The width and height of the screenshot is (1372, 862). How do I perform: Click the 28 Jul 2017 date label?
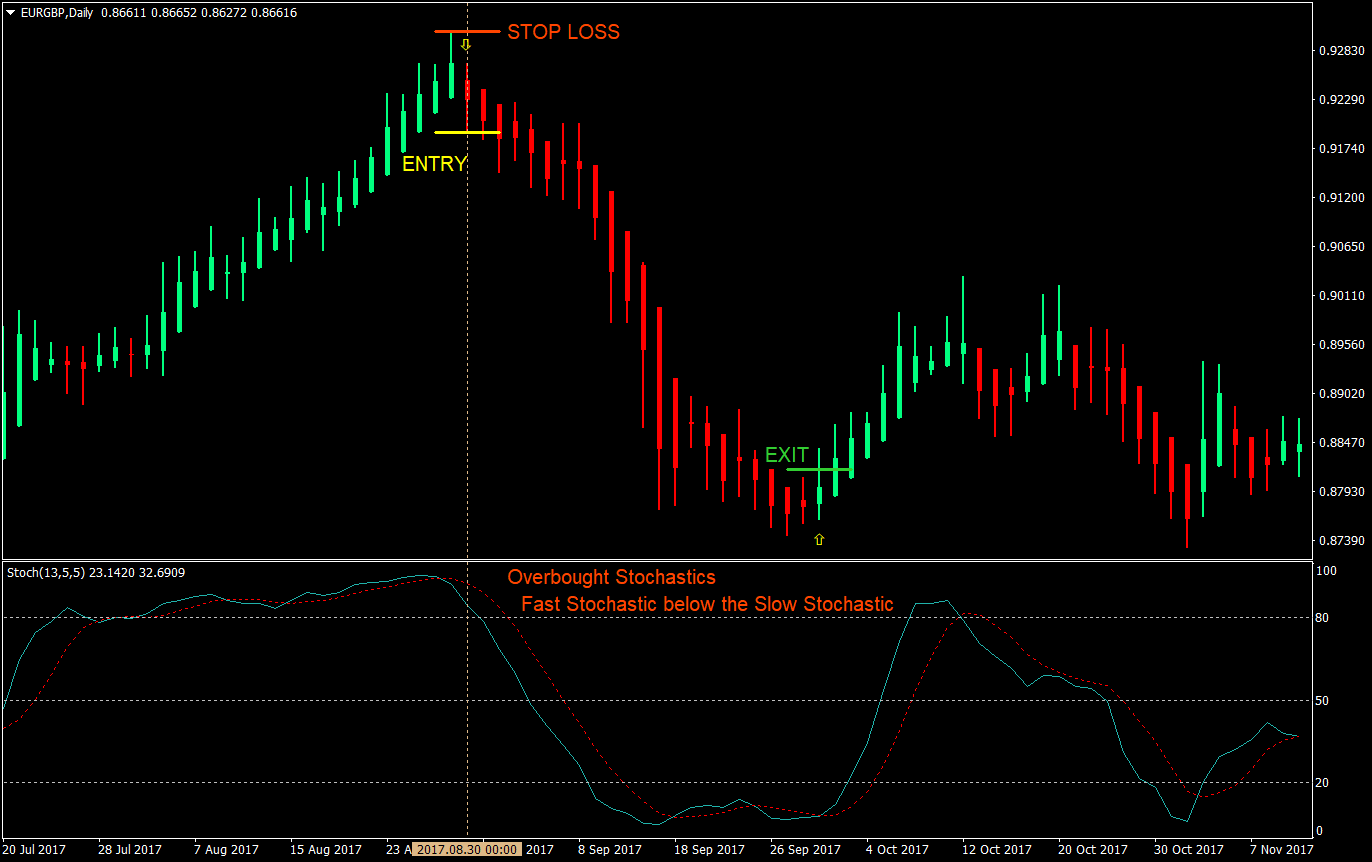pyautogui.click(x=130, y=849)
